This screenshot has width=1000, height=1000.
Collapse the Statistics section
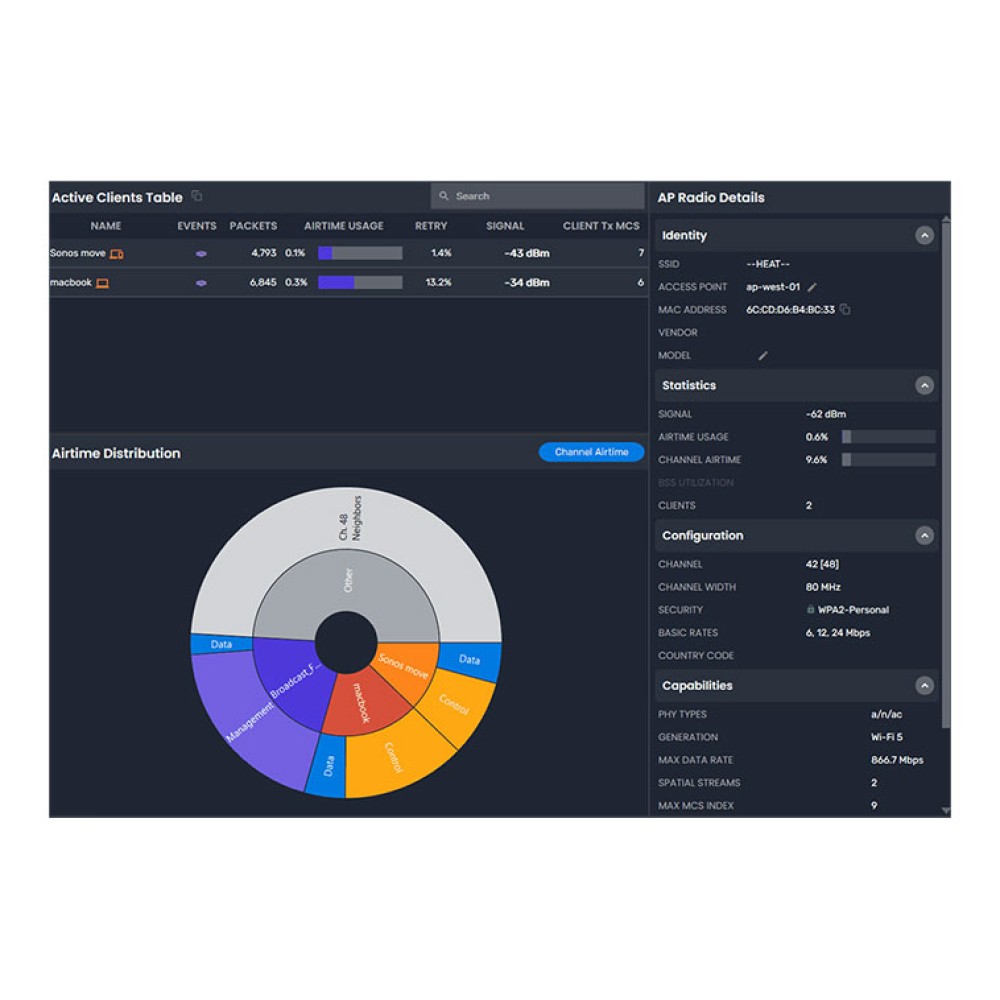924,386
